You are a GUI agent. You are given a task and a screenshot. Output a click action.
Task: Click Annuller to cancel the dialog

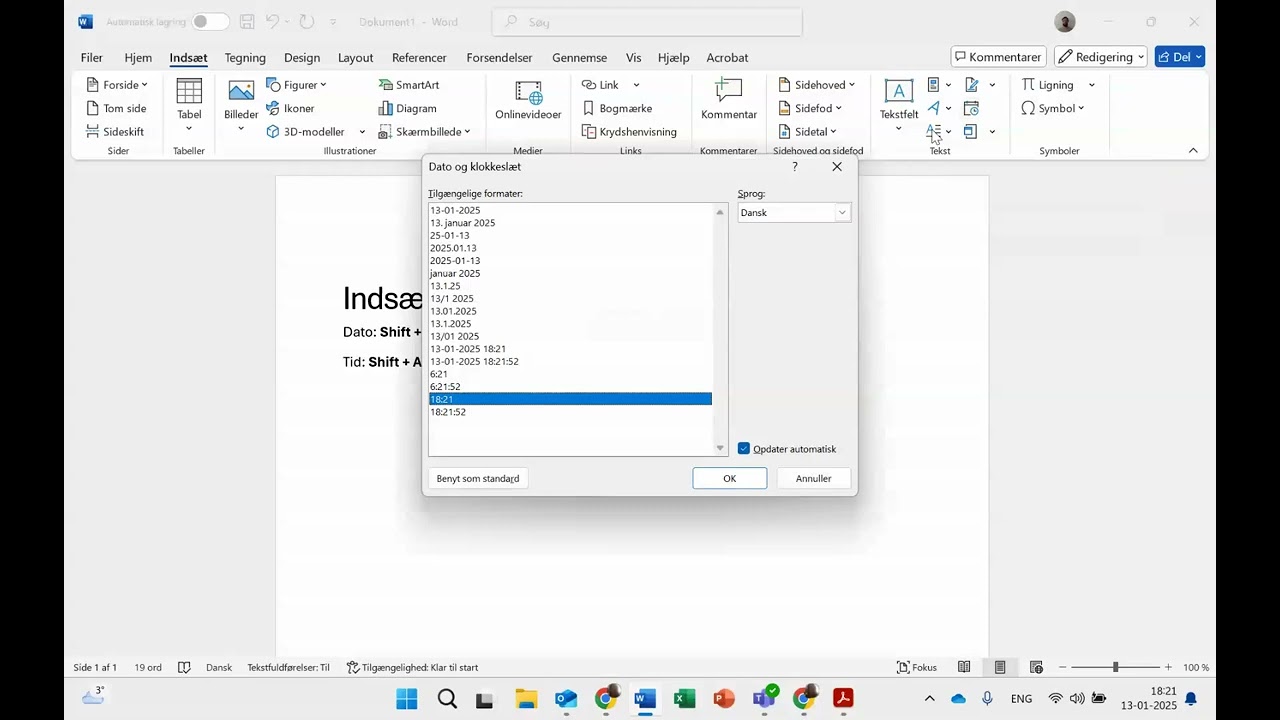coord(813,478)
